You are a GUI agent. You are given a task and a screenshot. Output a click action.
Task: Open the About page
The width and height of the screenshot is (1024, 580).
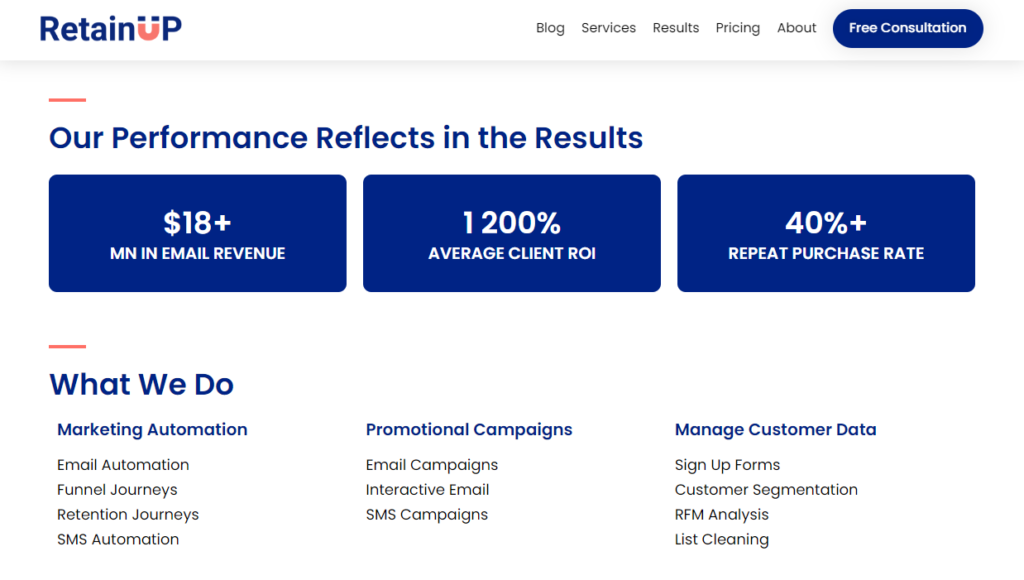[796, 28]
